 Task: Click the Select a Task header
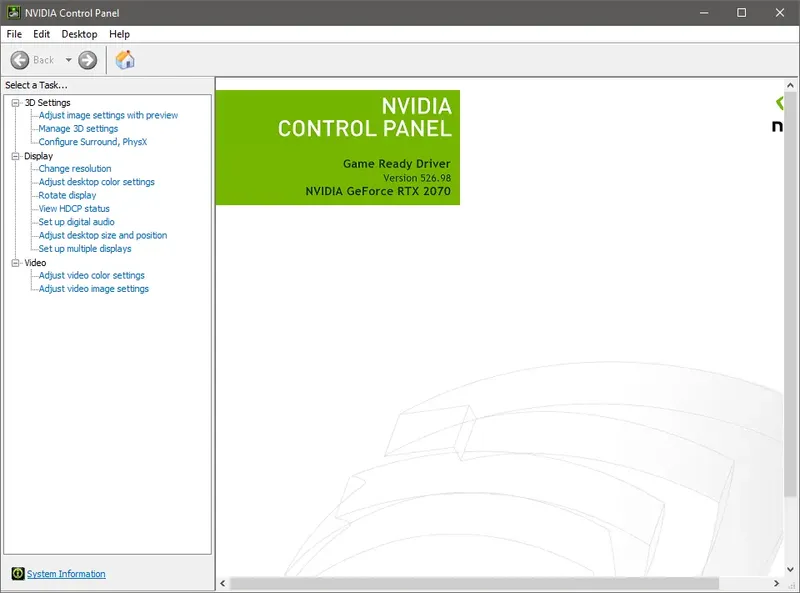pyautogui.click(x=36, y=85)
